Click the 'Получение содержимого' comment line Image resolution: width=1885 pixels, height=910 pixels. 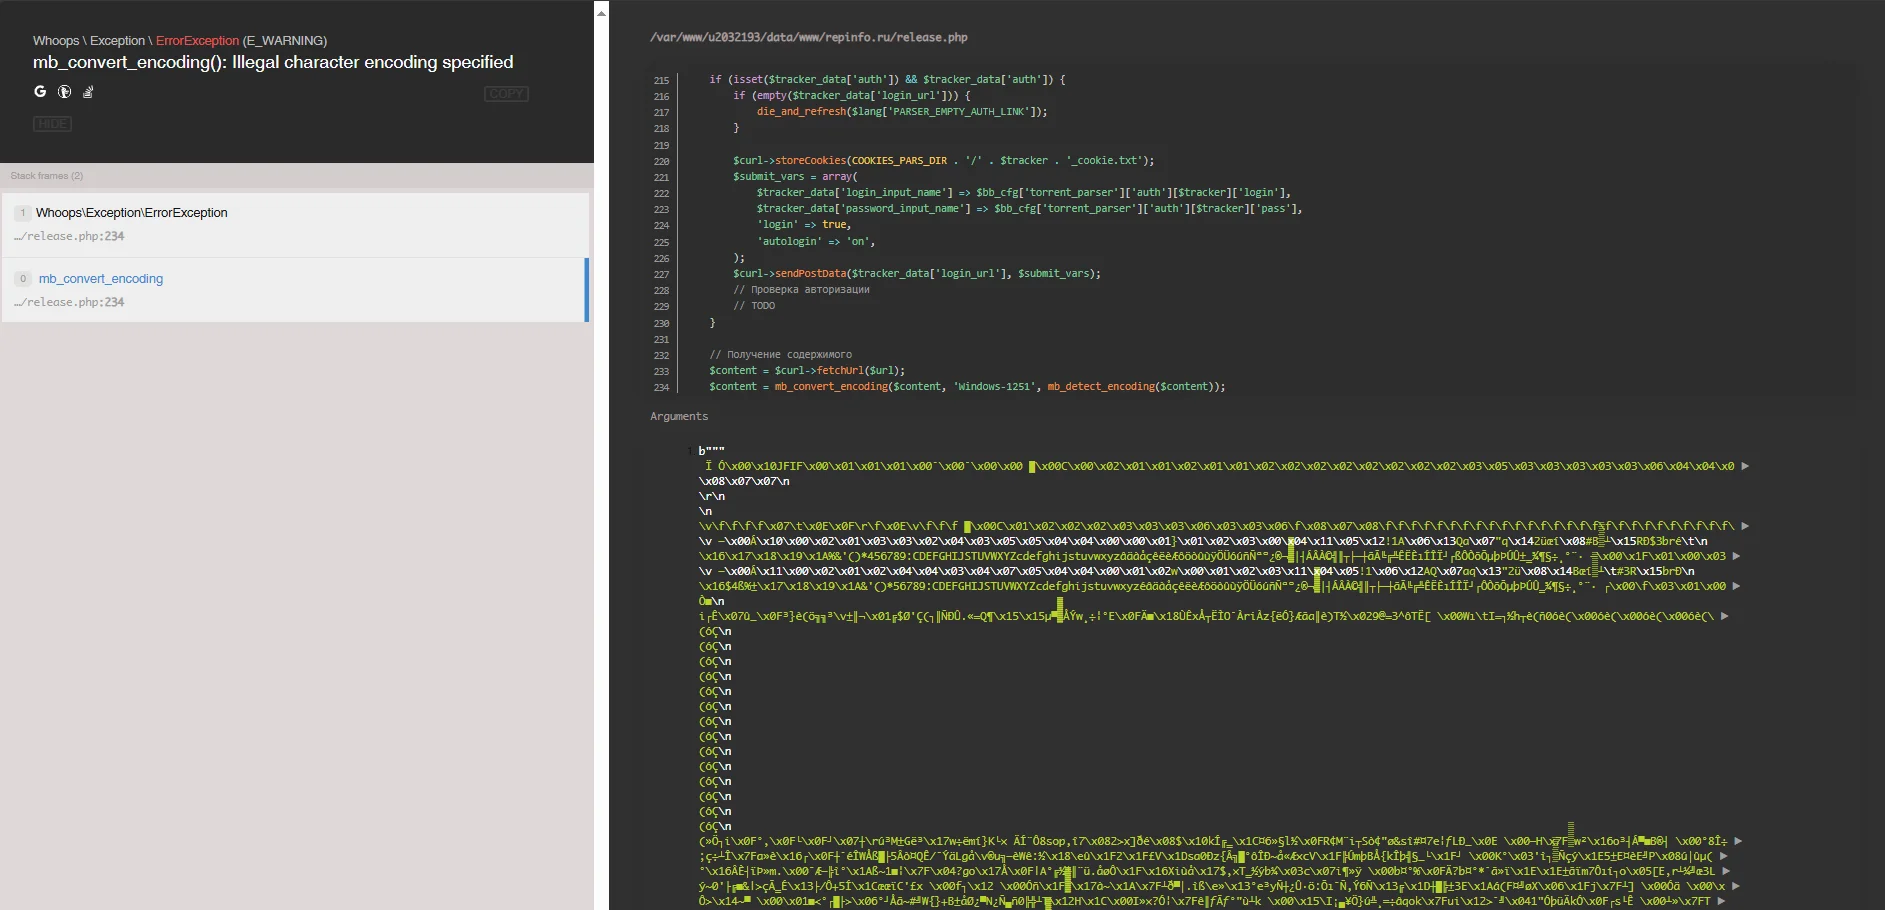coord(780,355)
